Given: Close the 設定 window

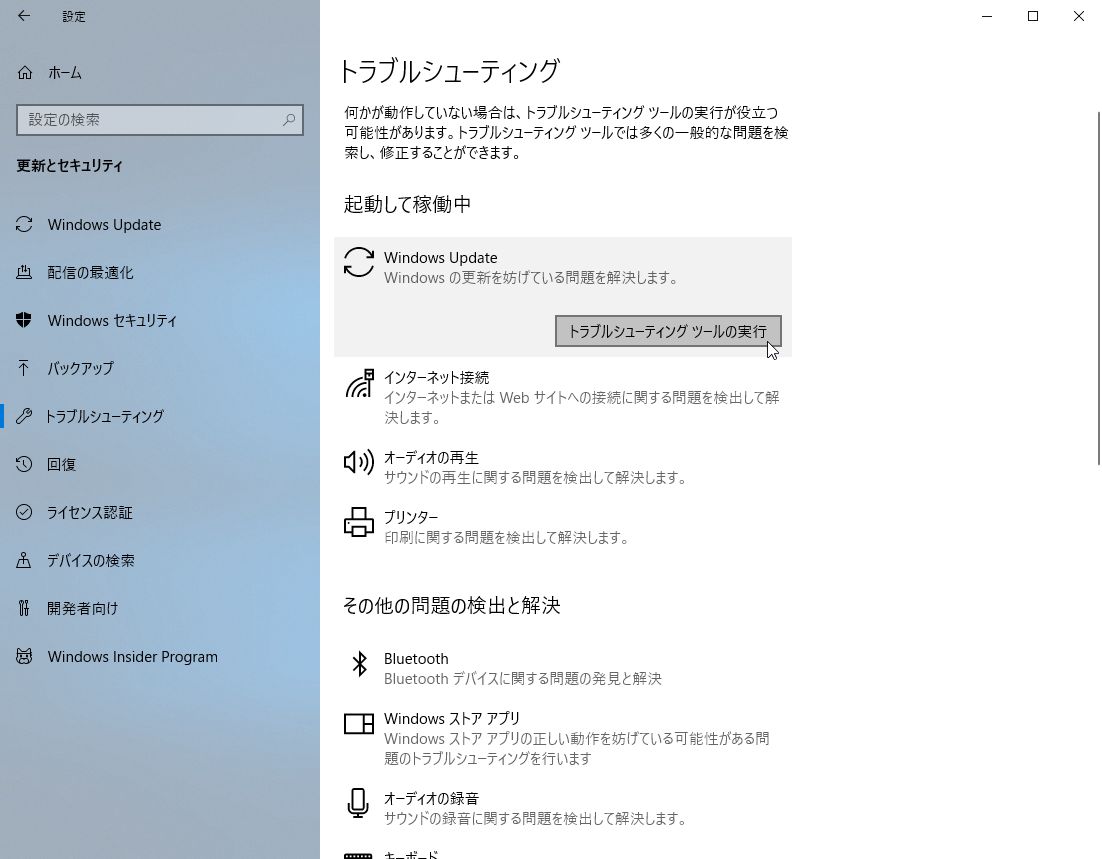Looking at the screenshot, I should [x=1079, y=16].
